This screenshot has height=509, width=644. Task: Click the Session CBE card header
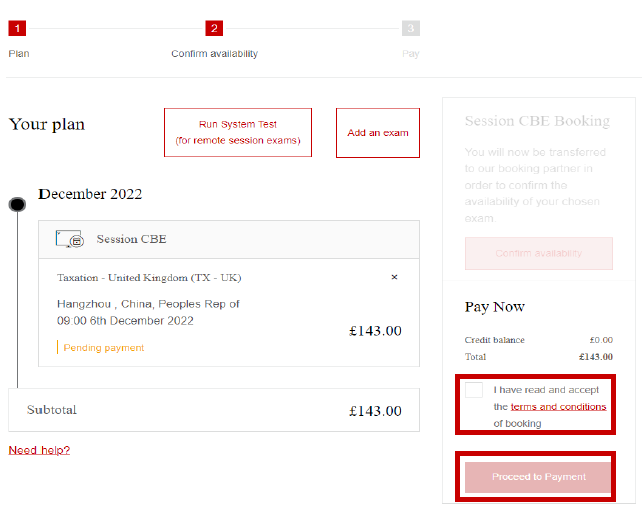click(x=228, y=239)
